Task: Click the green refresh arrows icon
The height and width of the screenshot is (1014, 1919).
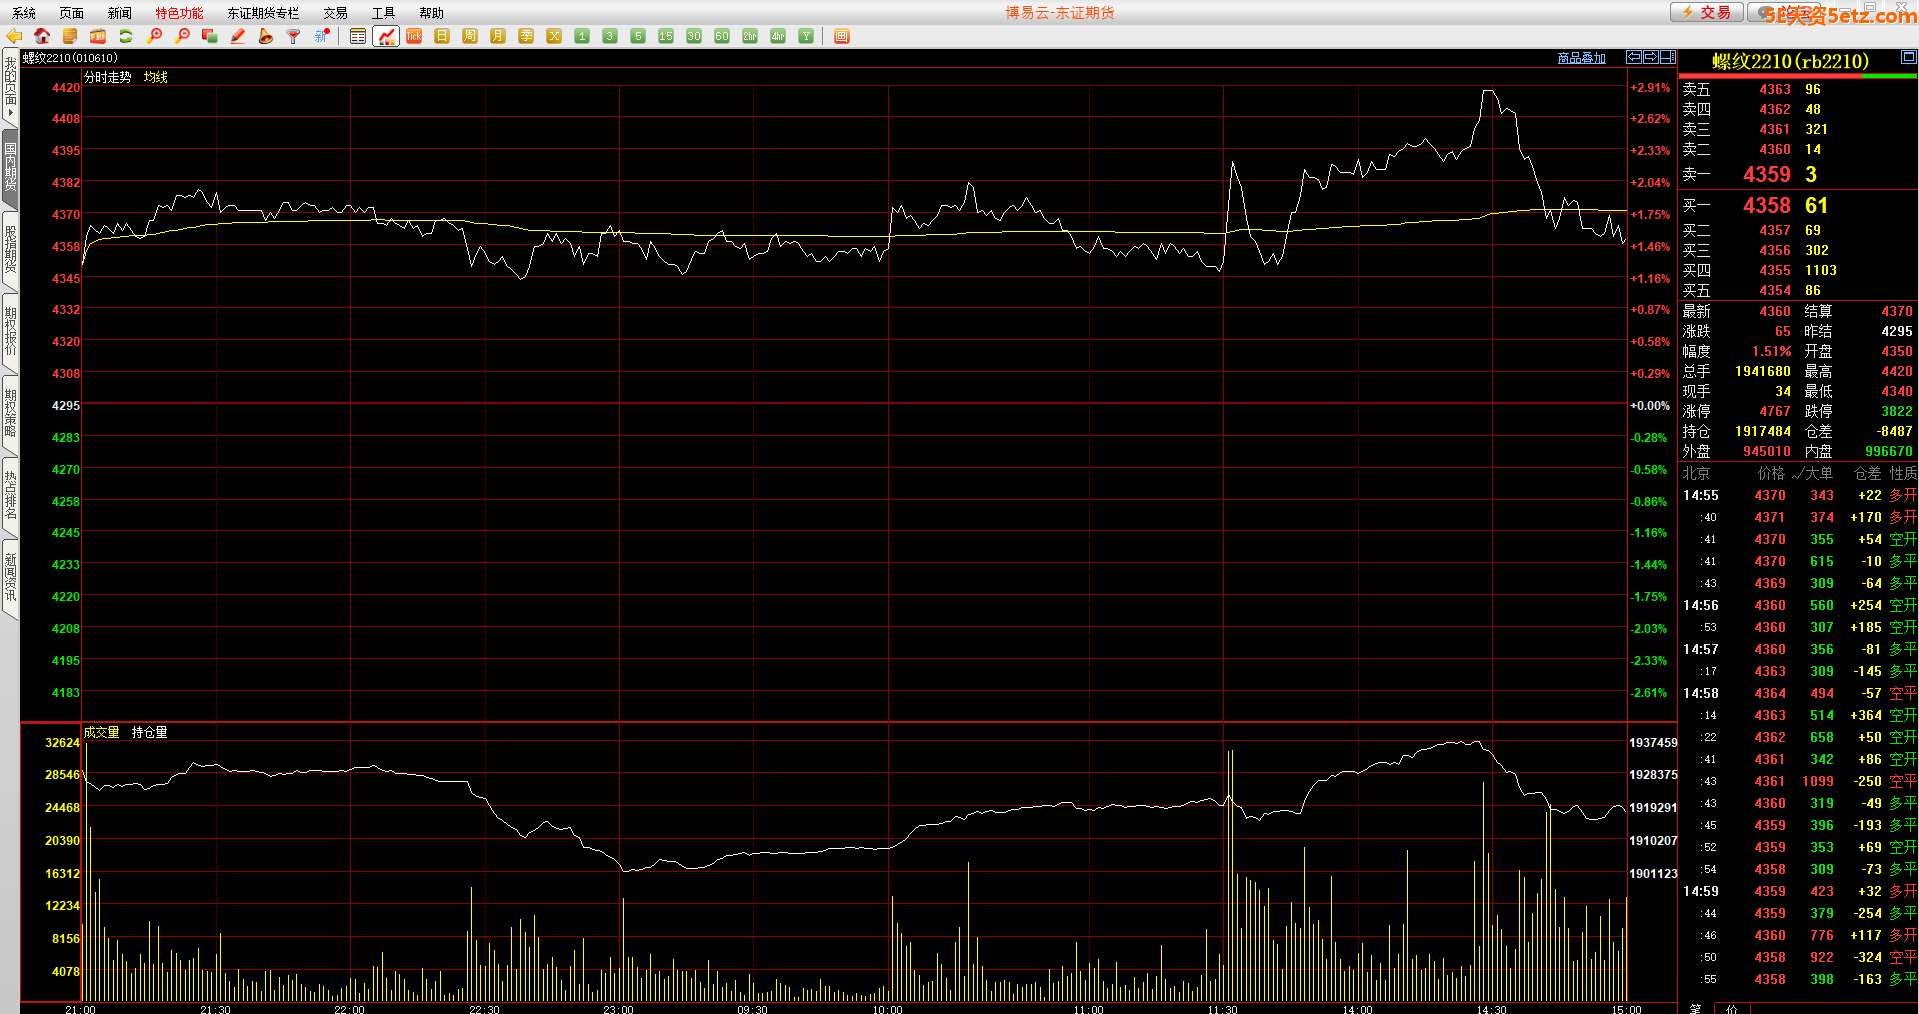Action: pos(126,36)
